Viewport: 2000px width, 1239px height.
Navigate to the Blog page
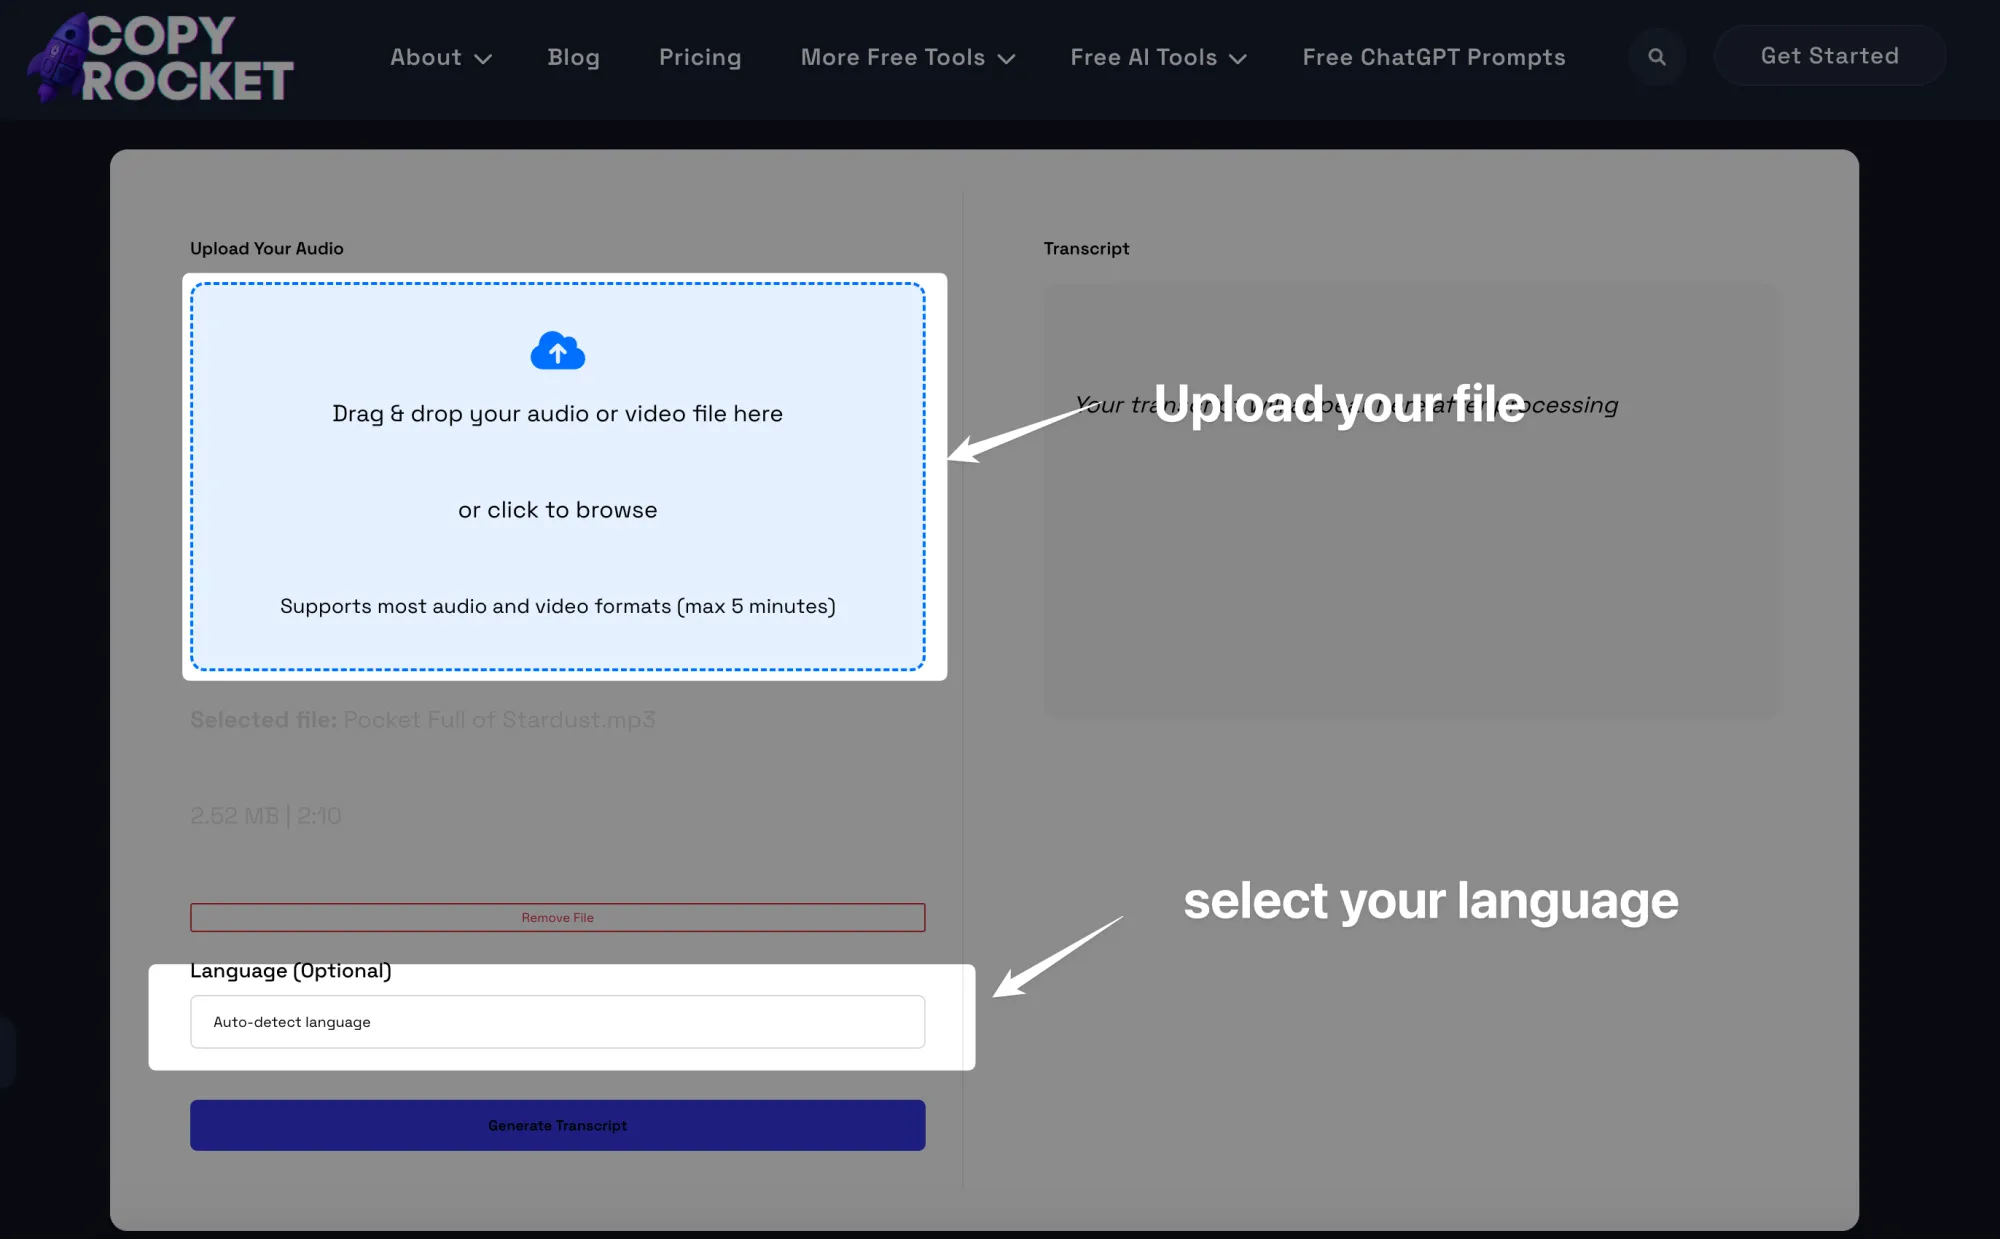click(x=573, y=57)
